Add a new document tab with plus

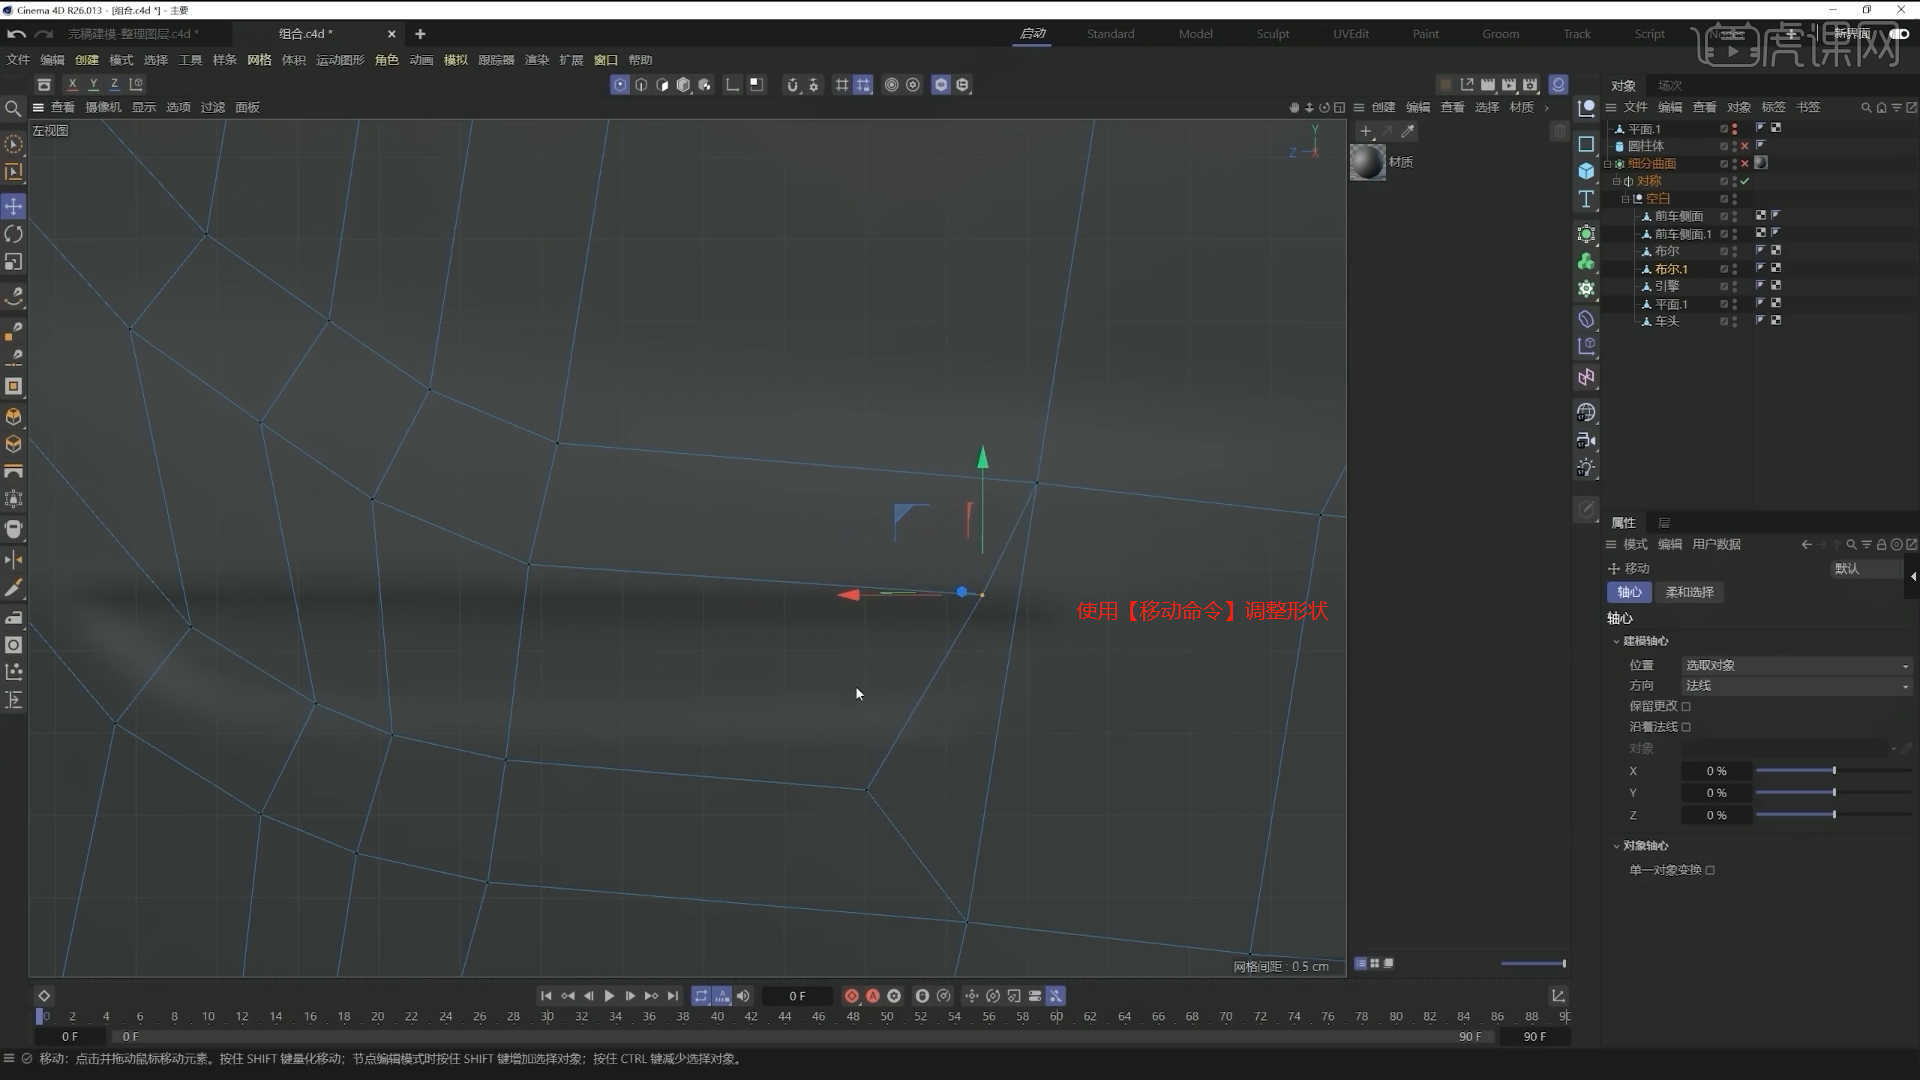420,34
